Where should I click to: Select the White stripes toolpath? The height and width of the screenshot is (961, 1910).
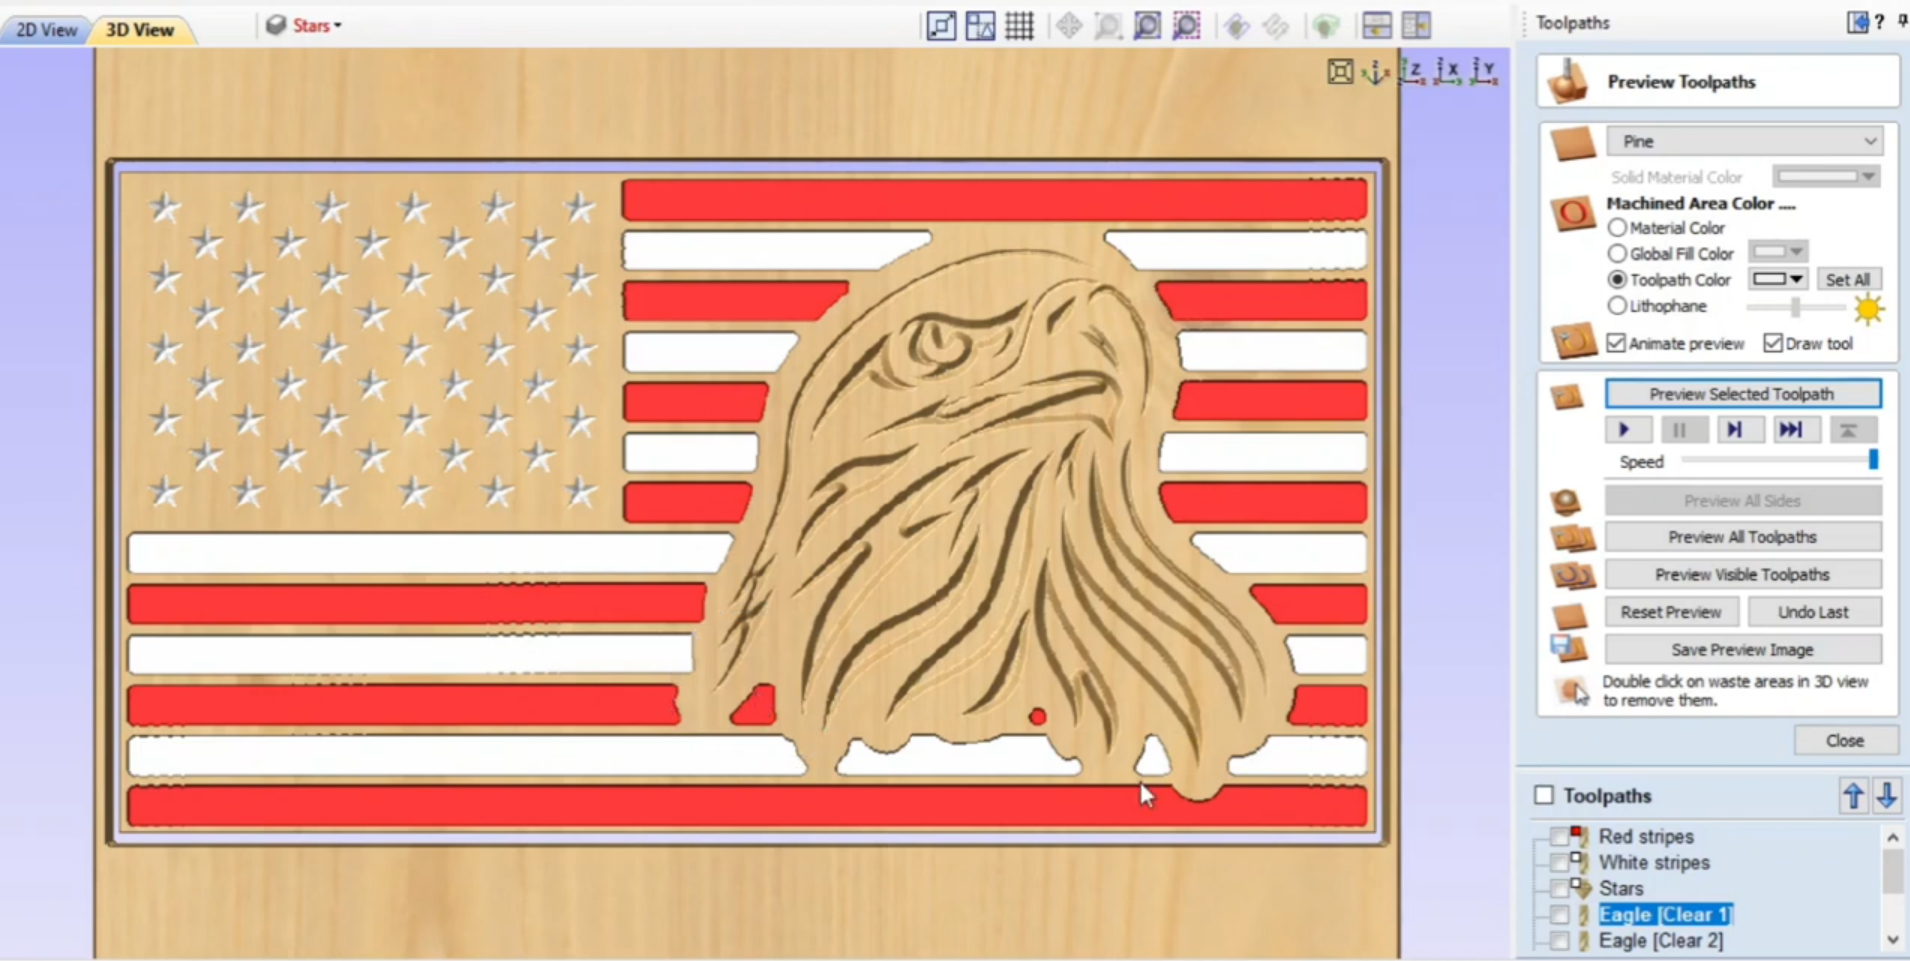[x=1654, y=862]
